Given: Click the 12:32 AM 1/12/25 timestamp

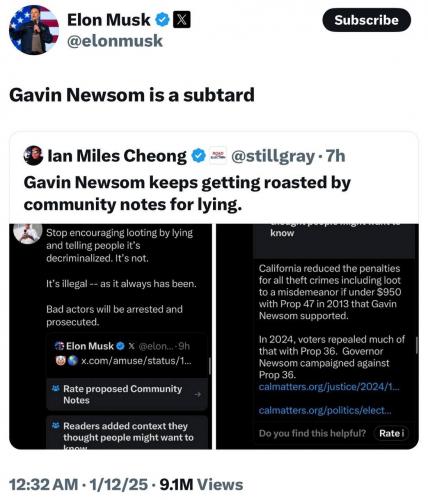Looking at the screenshot, I should [78, 485].
